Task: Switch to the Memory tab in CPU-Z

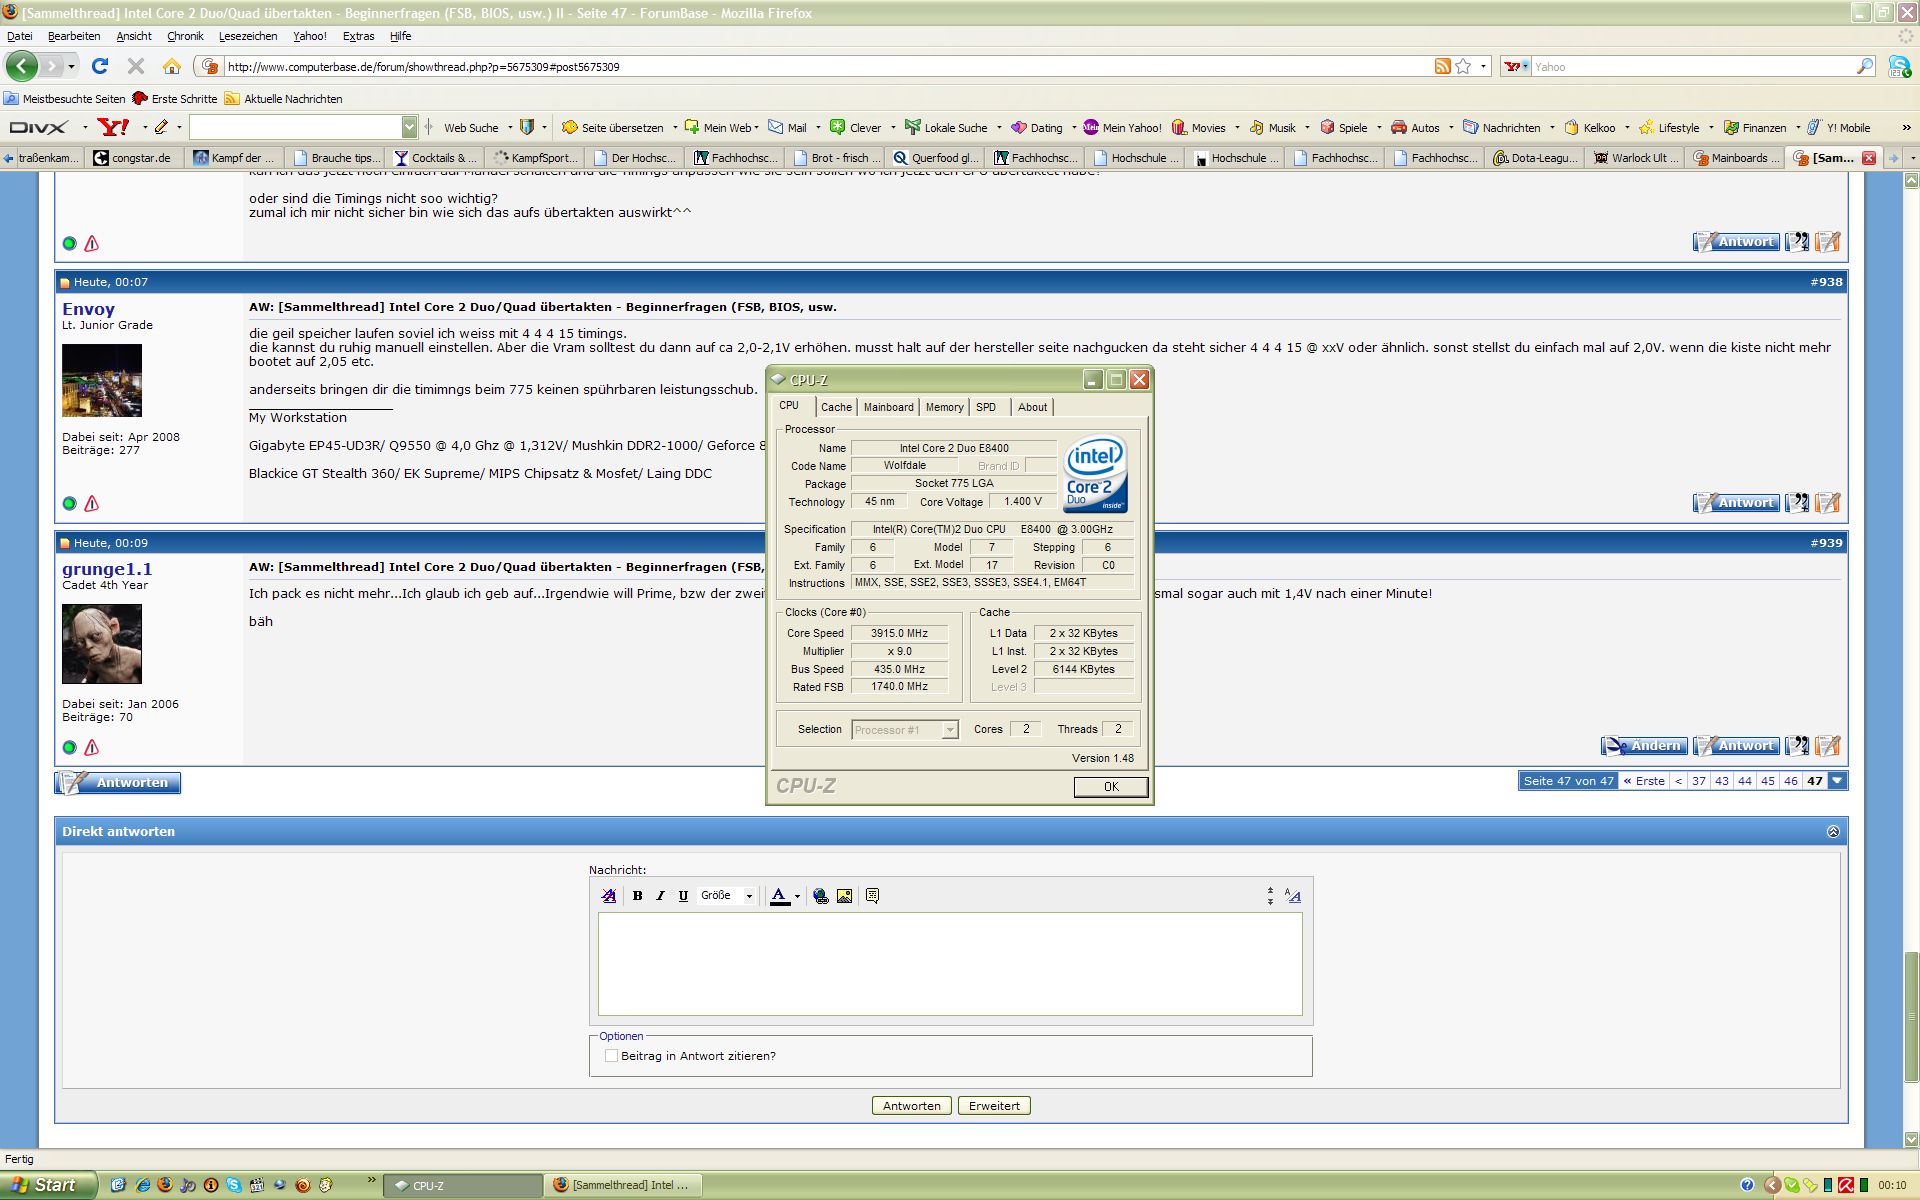Action: coord(944,407)
